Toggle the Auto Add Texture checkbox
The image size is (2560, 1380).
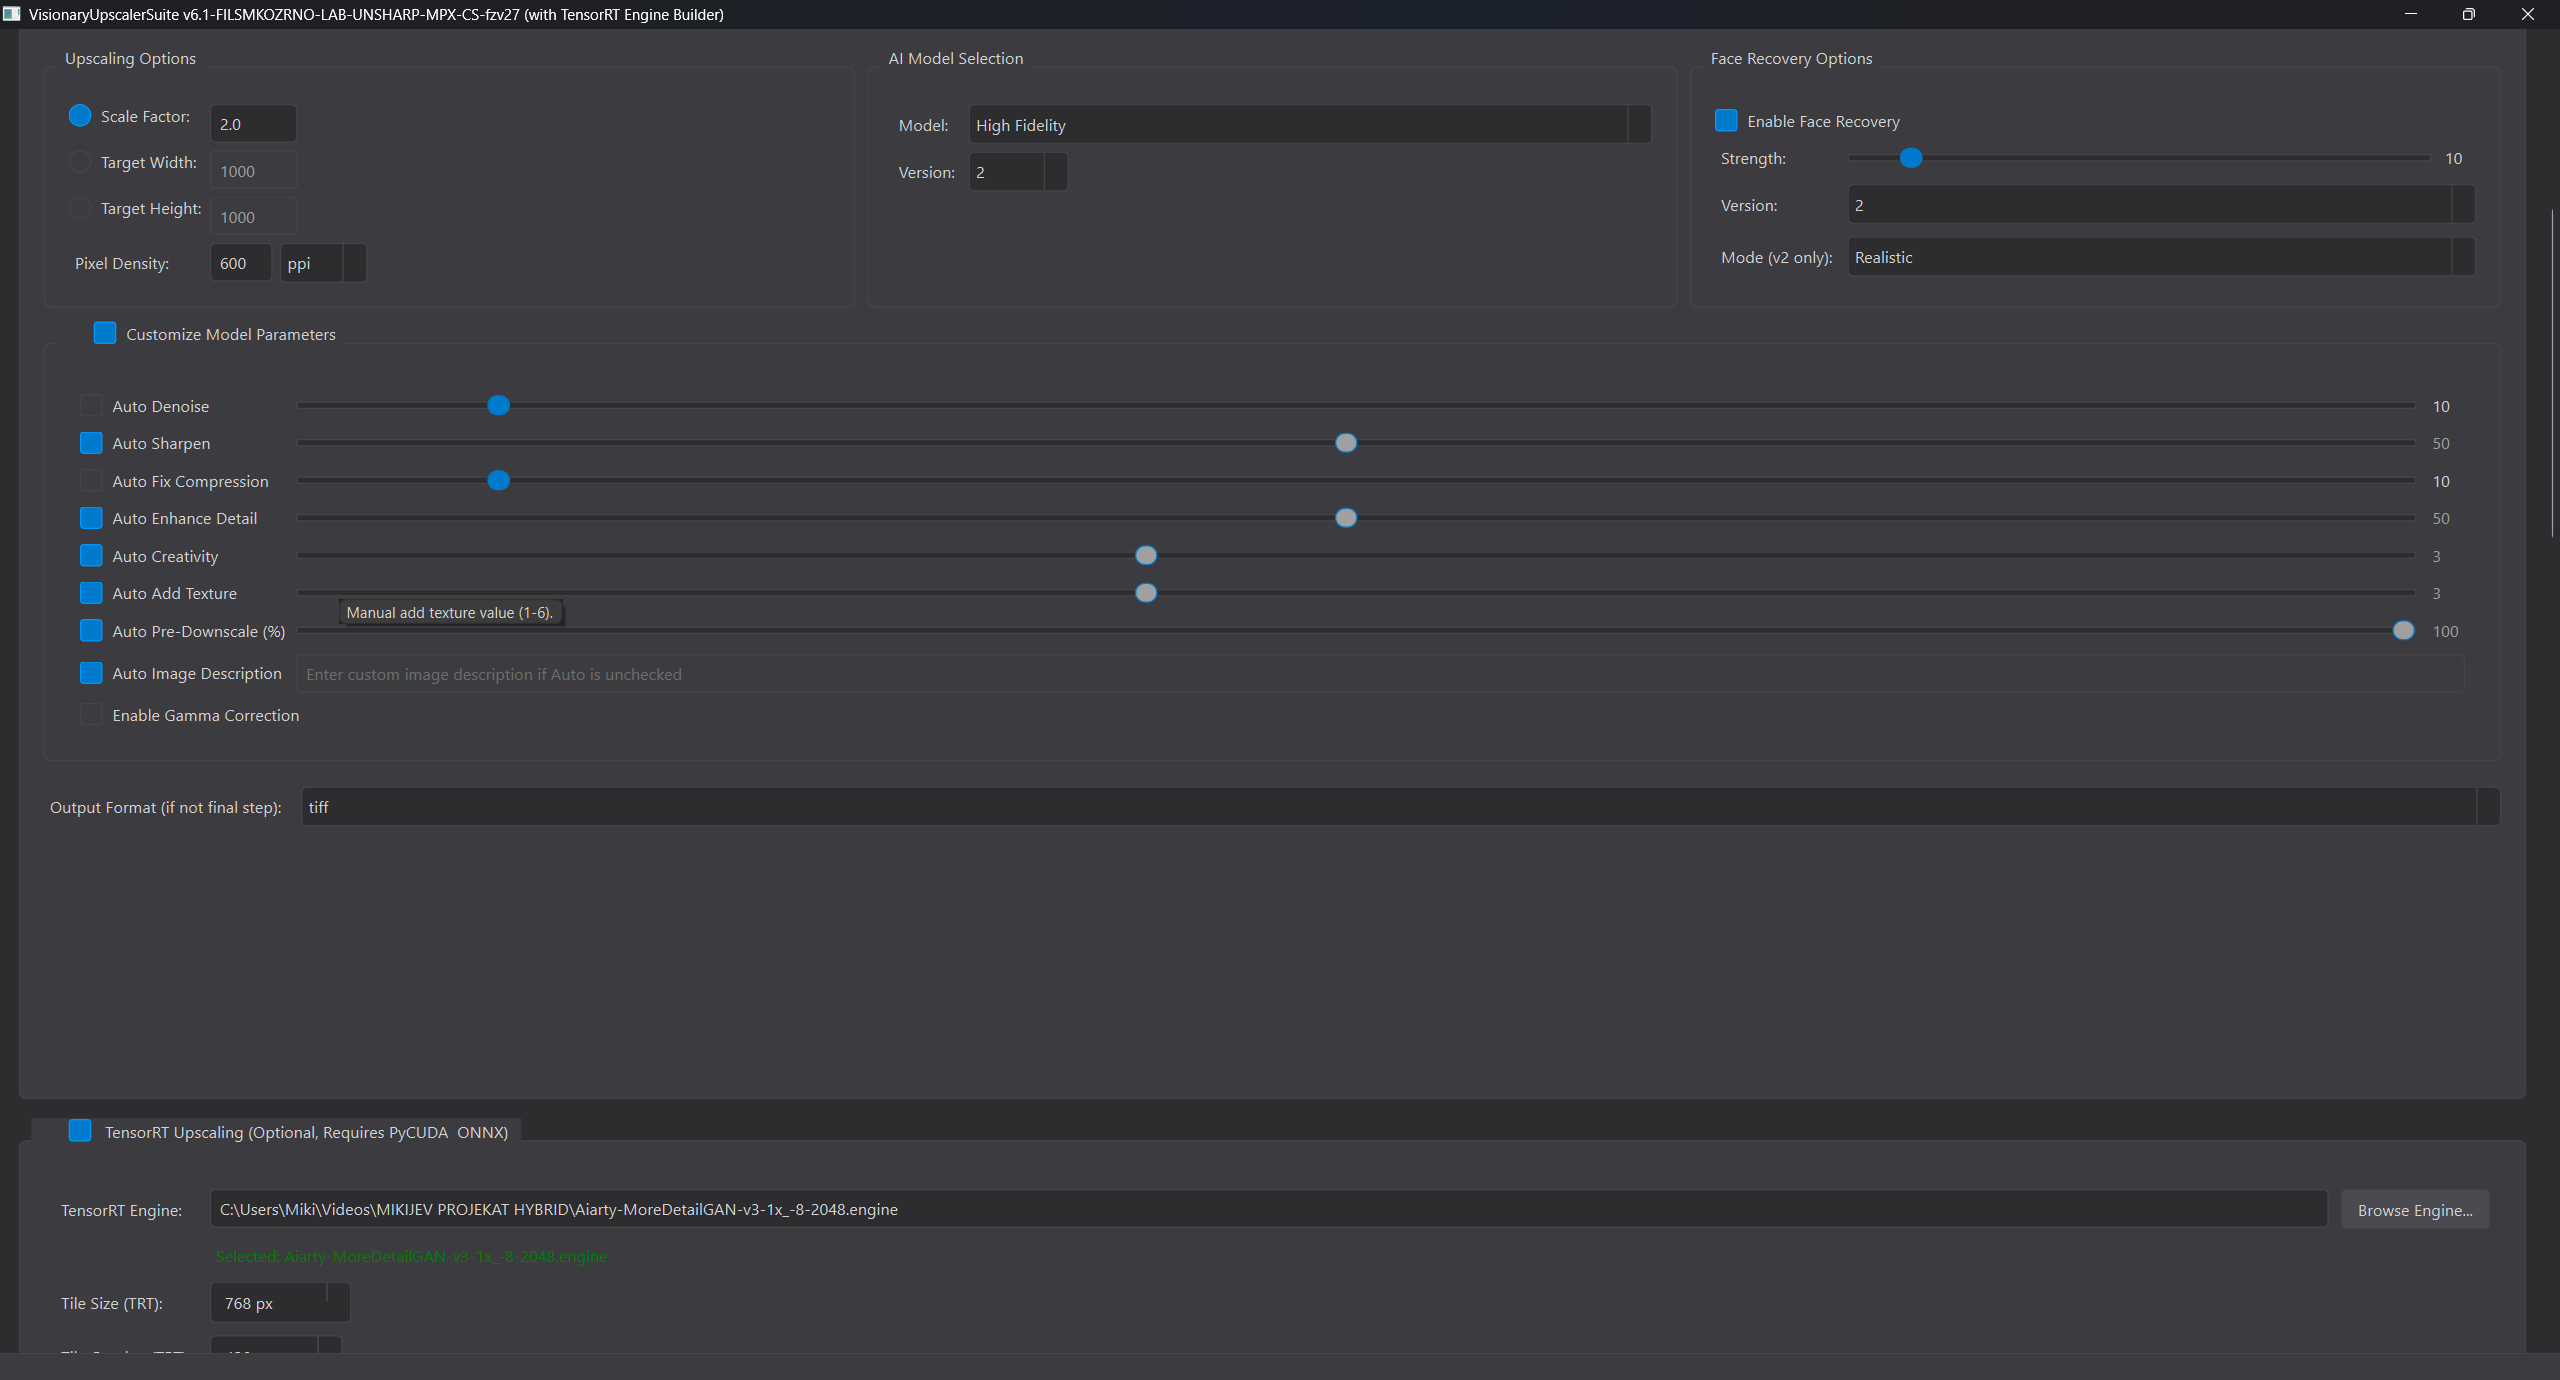[91, 593]
